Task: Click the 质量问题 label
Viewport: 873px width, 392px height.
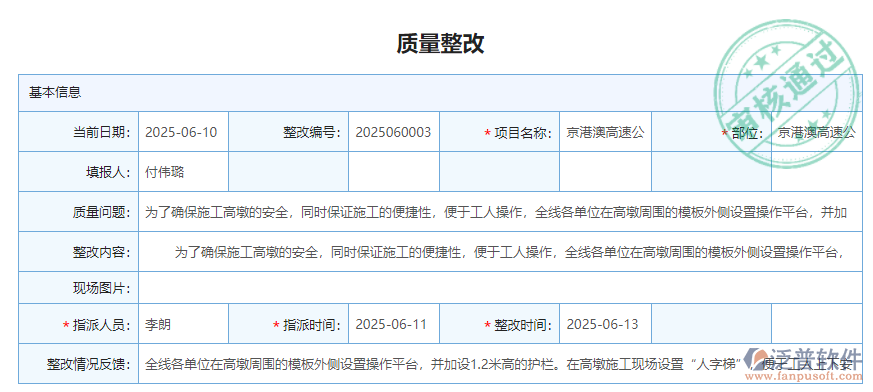Action: [x=101, y=213]
